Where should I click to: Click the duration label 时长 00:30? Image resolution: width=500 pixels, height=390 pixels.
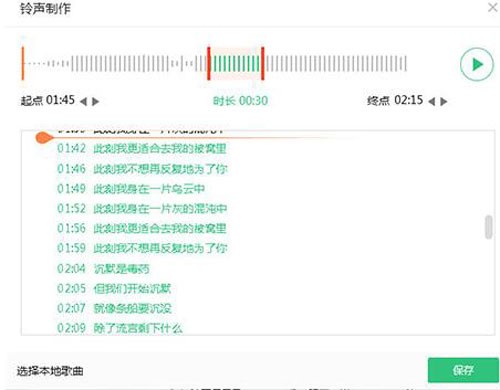(x=240, y=101)
